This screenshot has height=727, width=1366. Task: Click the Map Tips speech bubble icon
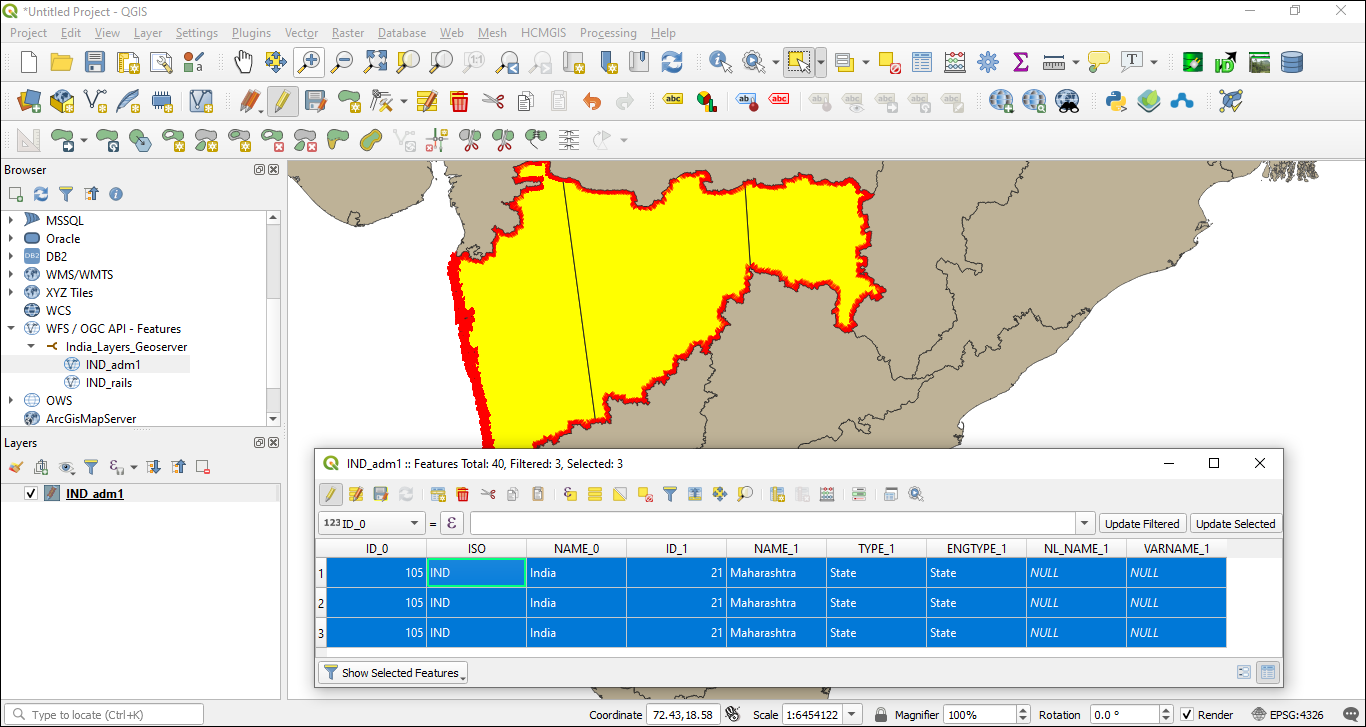coord(1099,62)
